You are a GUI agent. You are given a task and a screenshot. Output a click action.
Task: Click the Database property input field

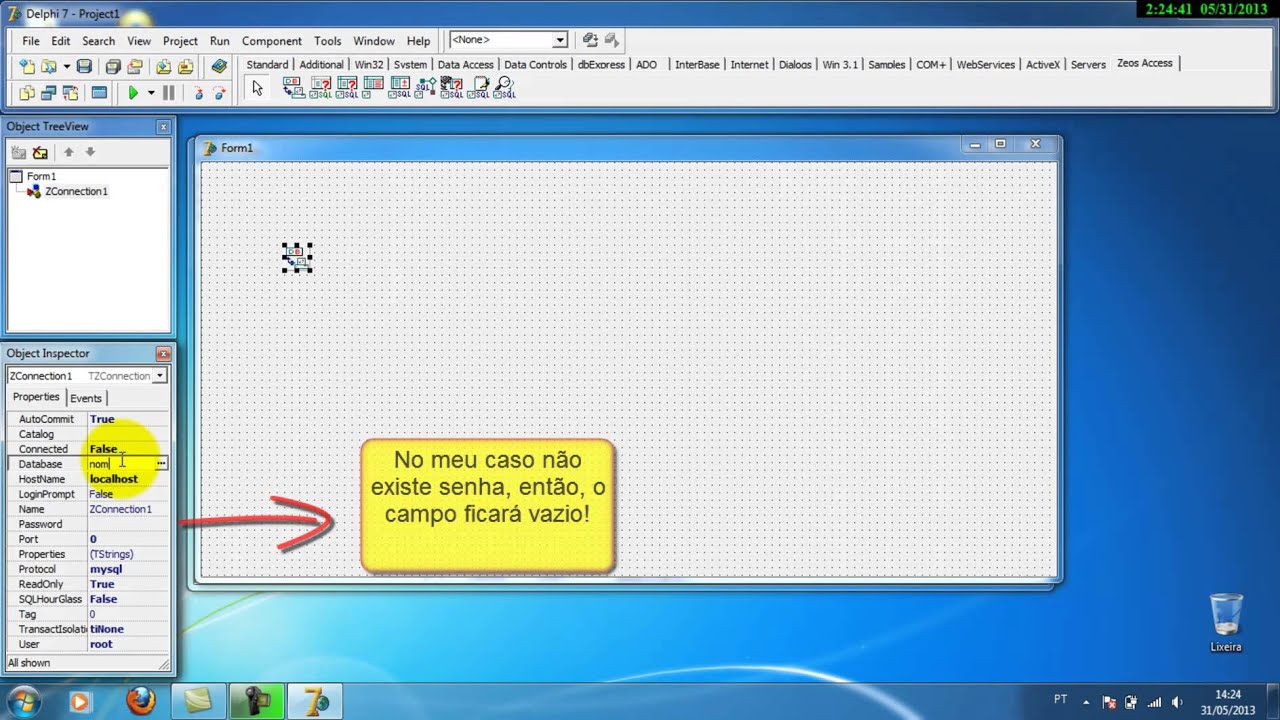coord(120,464)
